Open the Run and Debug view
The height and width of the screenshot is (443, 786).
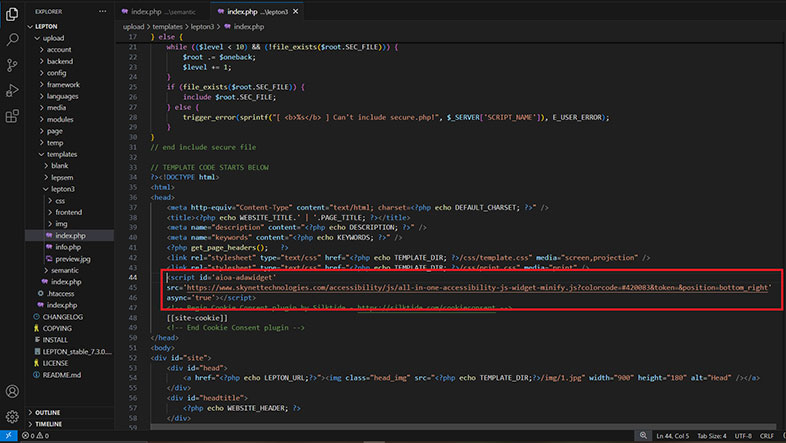[x=12, y=91]
